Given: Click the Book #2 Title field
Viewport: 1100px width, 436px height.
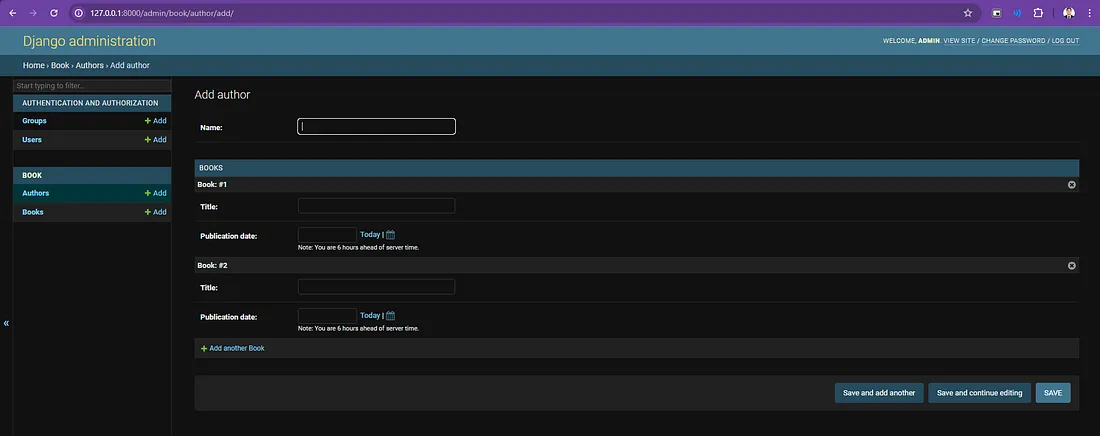Looking at the screenshot, I should click(x=377, y=286).
